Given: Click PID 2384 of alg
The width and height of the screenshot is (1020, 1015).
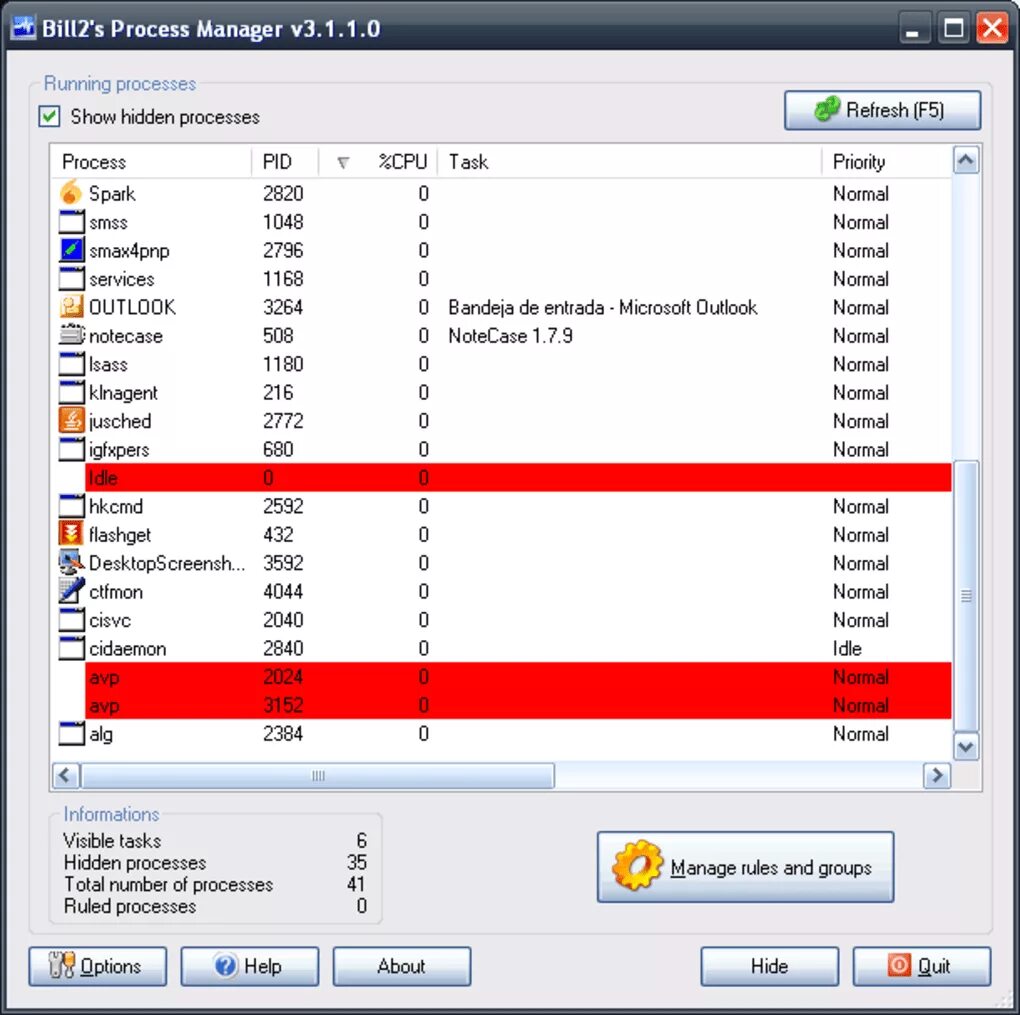Looking at the screenshot, I should pos(283,734).
